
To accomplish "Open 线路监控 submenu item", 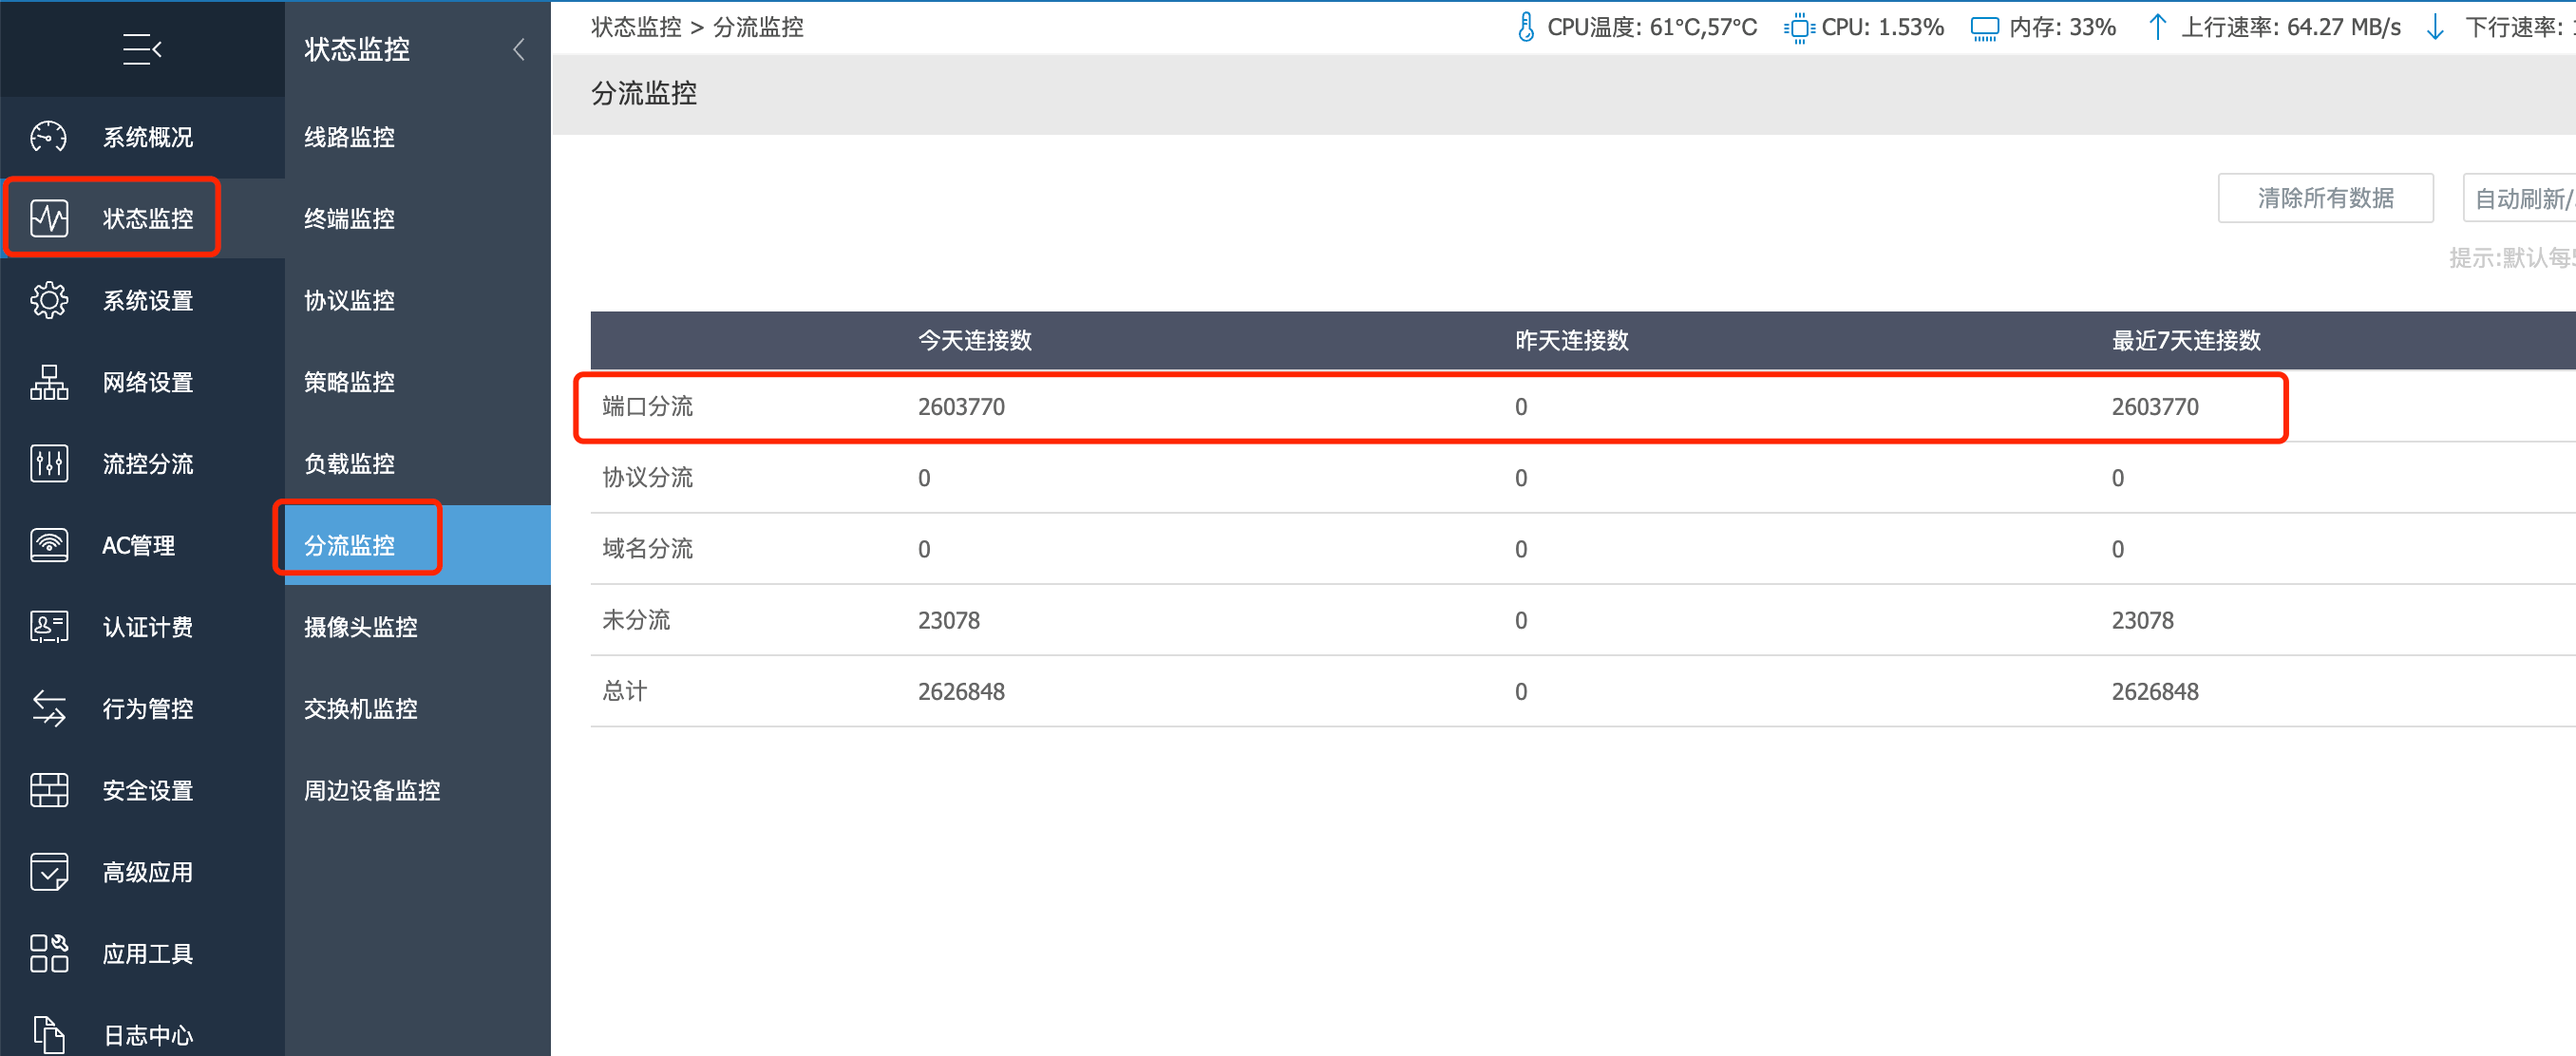I will 349,137.
